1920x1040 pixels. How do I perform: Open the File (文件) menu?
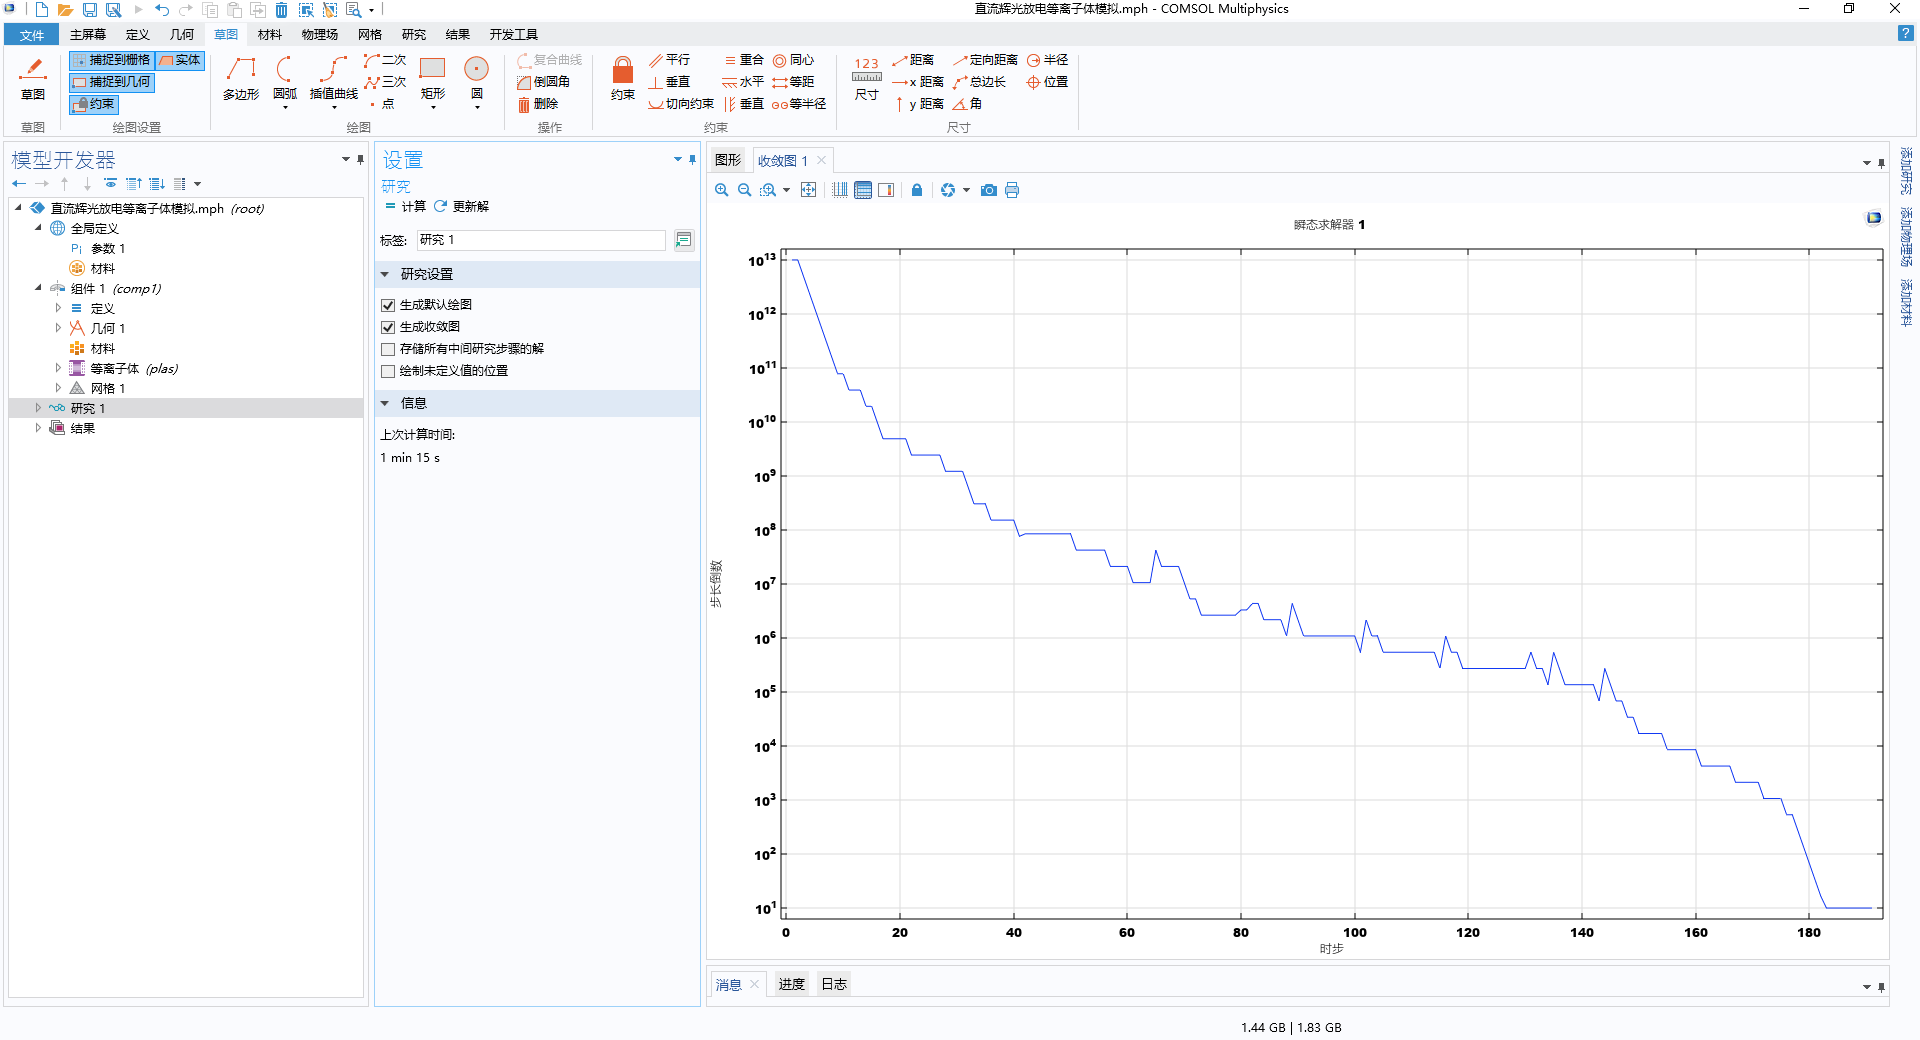tap(32, 35)
